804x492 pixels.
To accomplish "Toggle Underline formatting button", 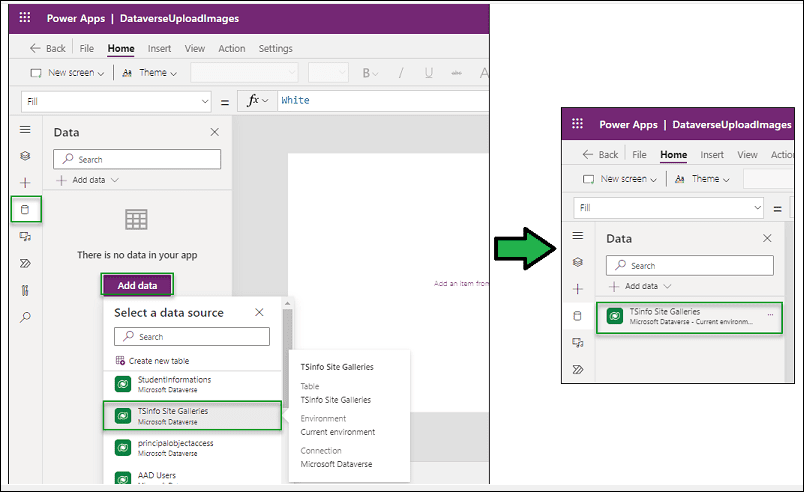I will click(429, 73).
